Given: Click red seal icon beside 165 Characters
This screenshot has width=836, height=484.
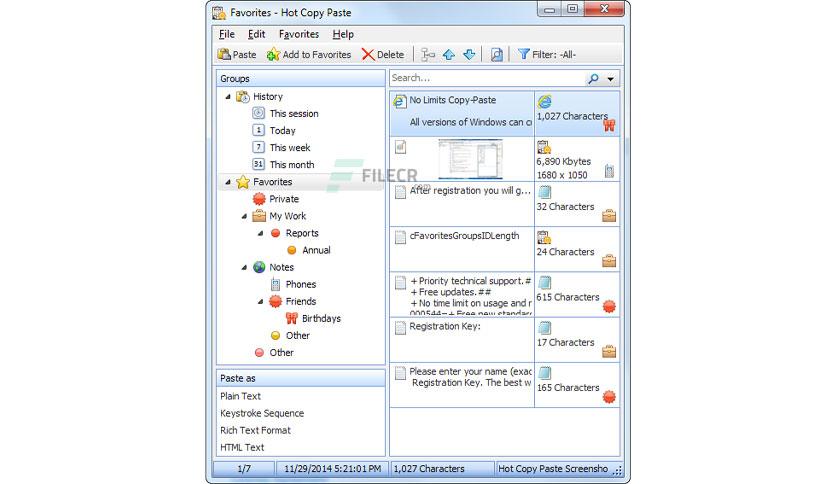Looking at the screenshot, I should click(609, 397).
